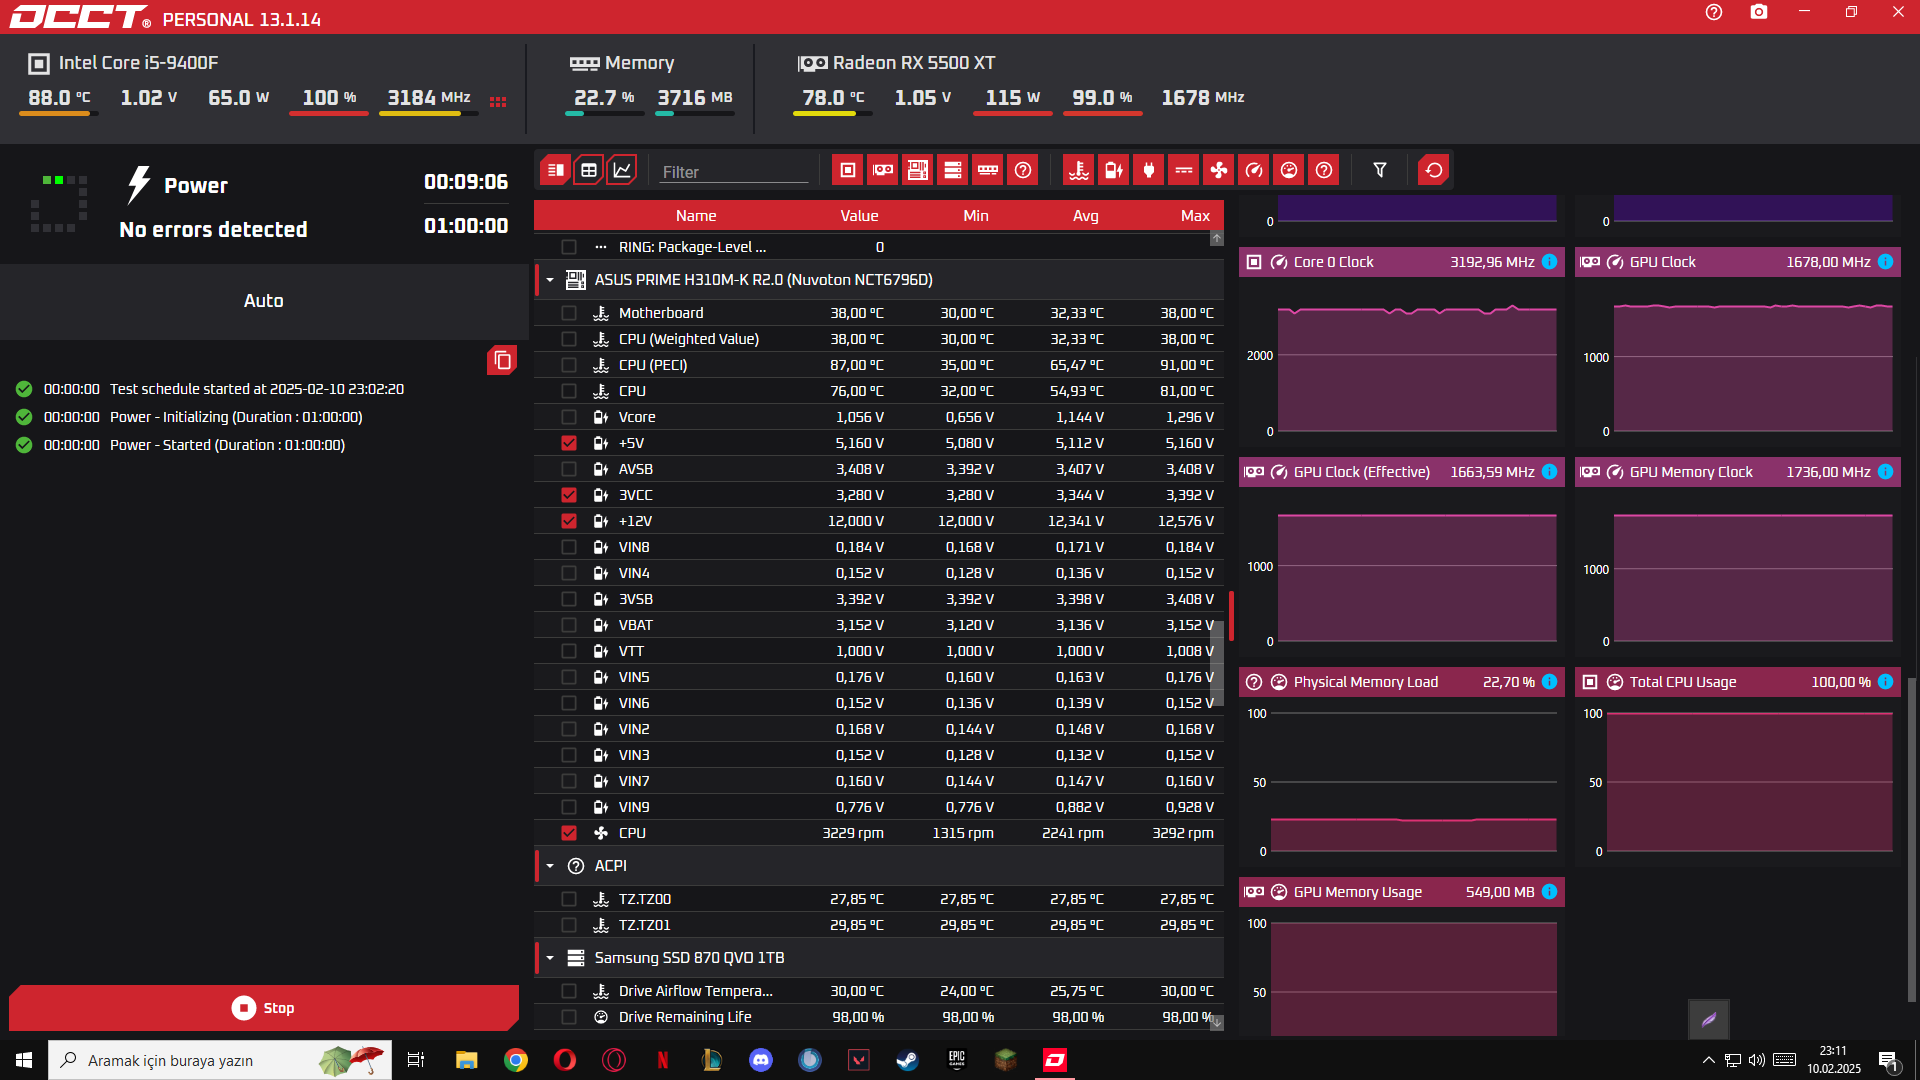Collapse the Samsung SSD 870 QVO group

coord(550,958)
